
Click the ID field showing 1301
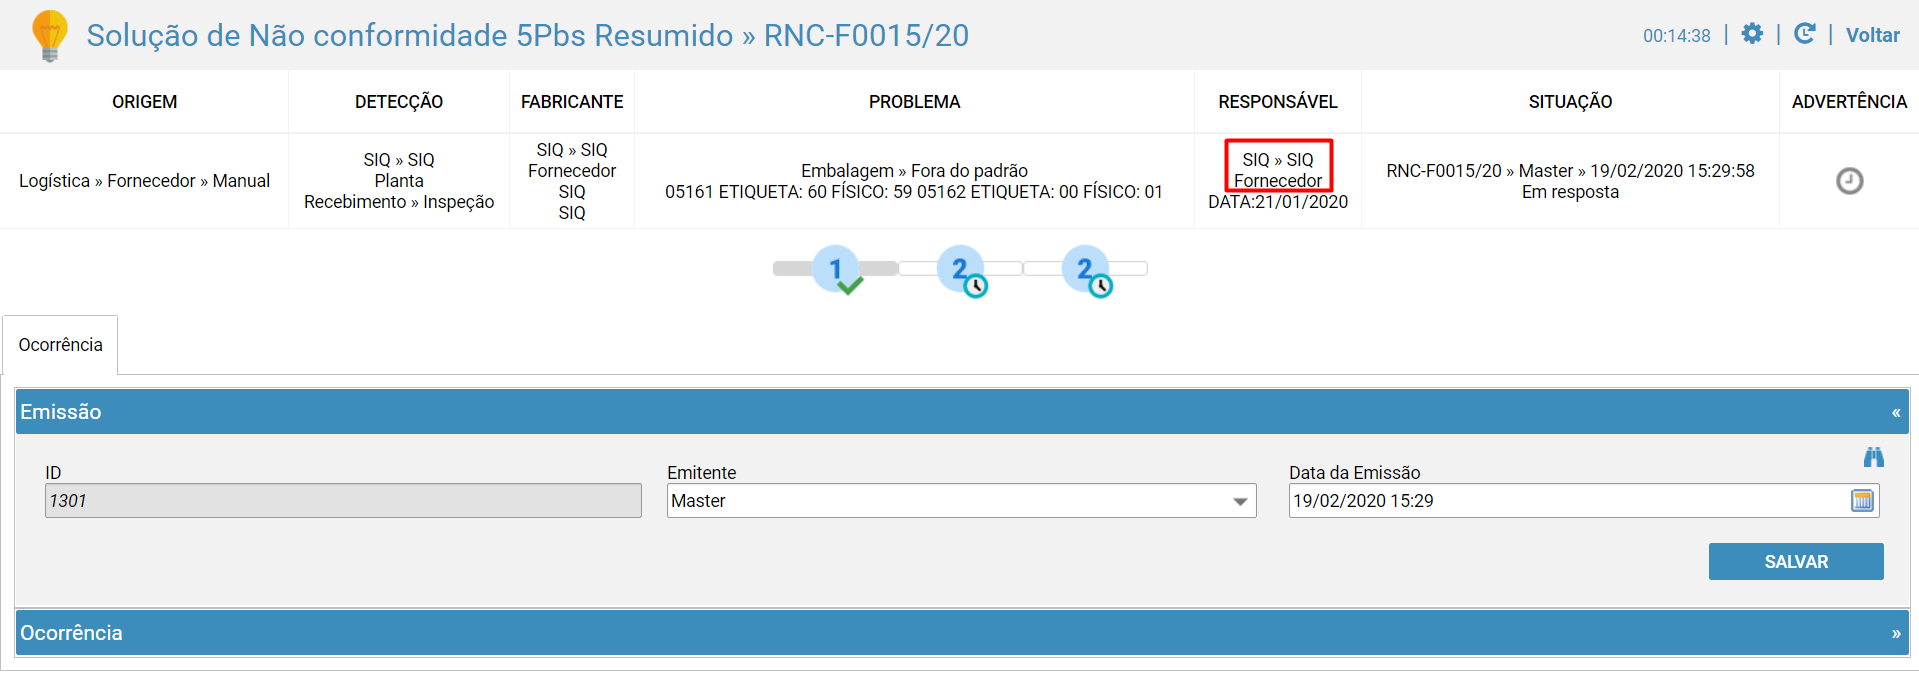343,501
